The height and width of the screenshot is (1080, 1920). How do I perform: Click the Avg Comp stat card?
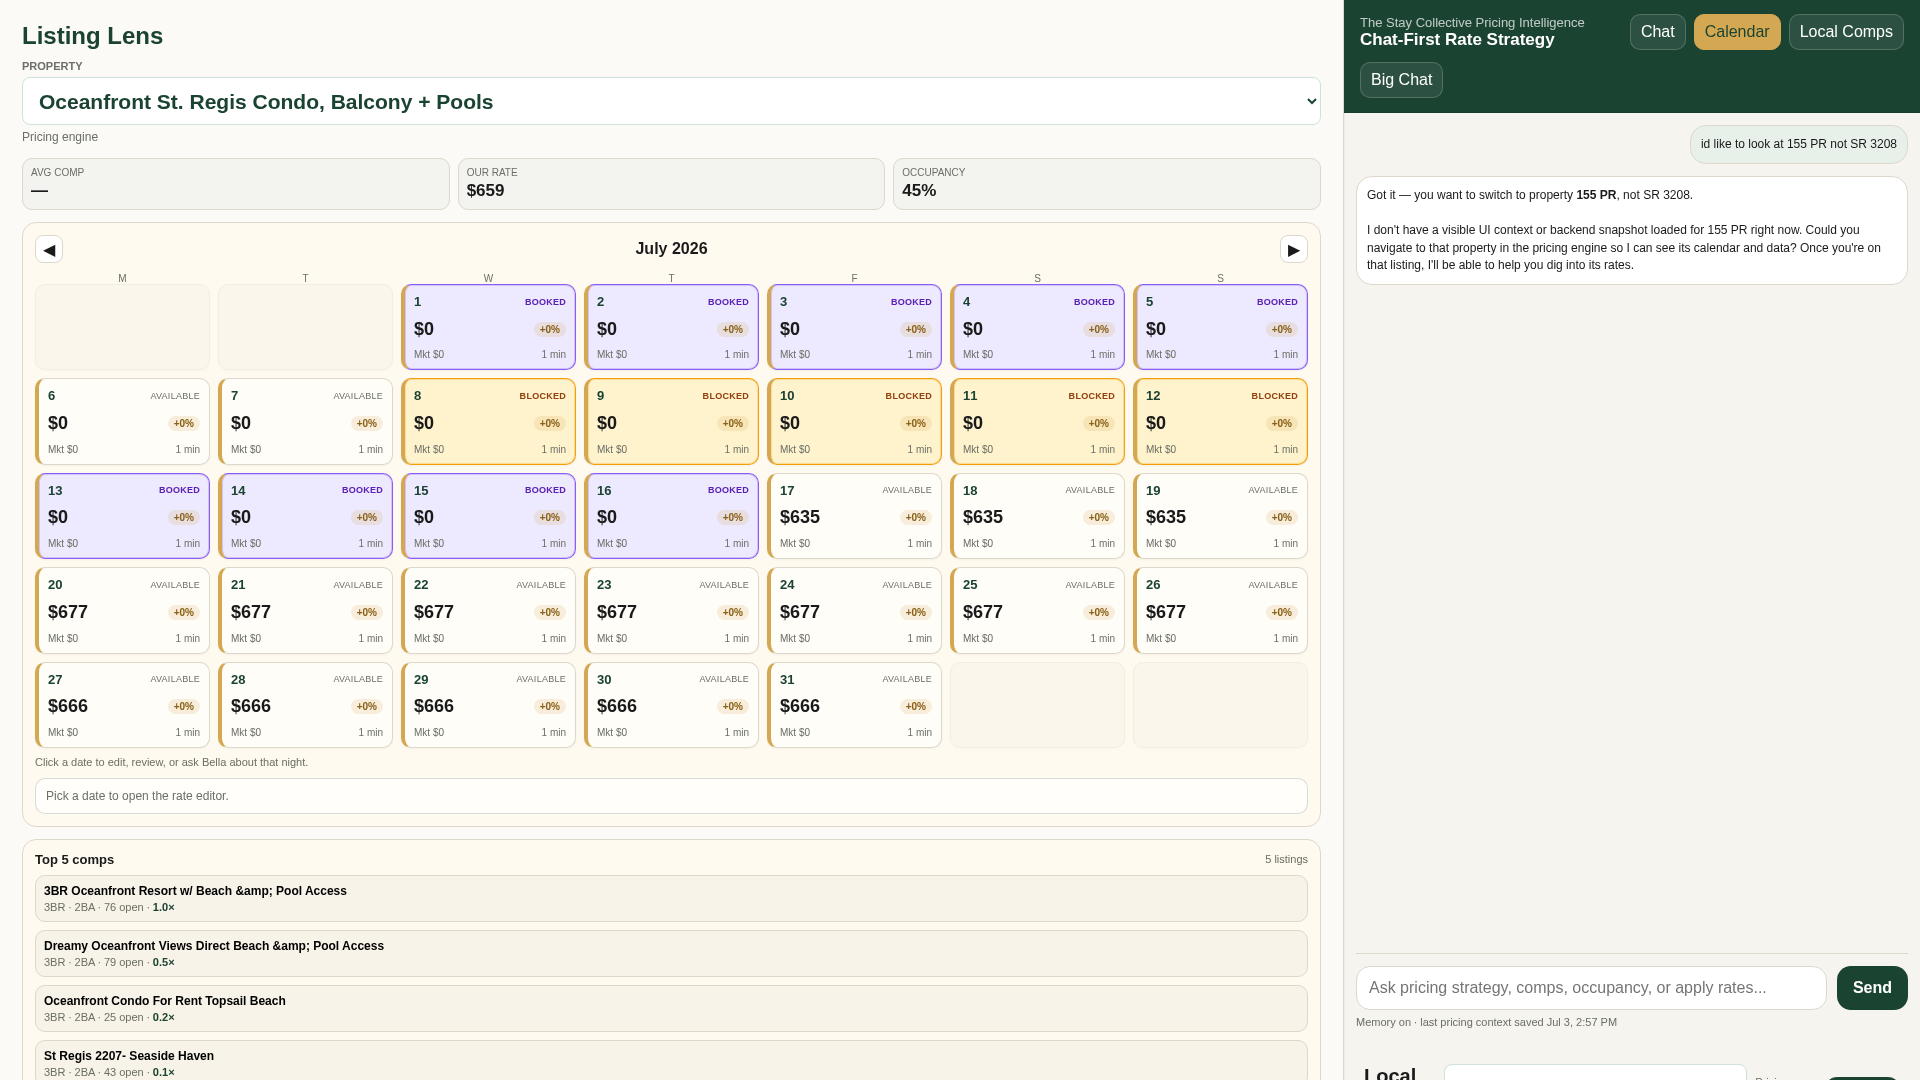[236, 184]
